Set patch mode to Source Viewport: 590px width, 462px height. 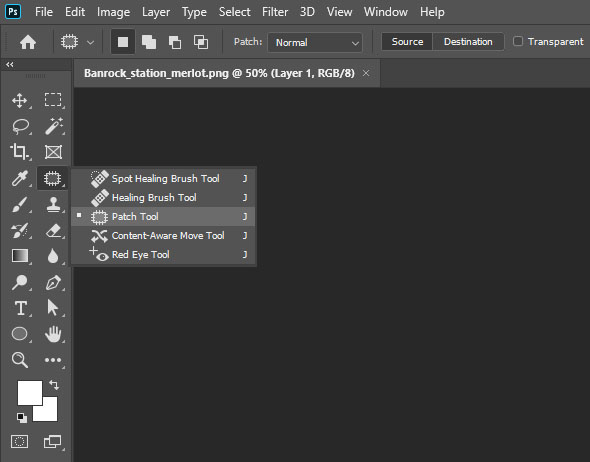pos(407,42)
